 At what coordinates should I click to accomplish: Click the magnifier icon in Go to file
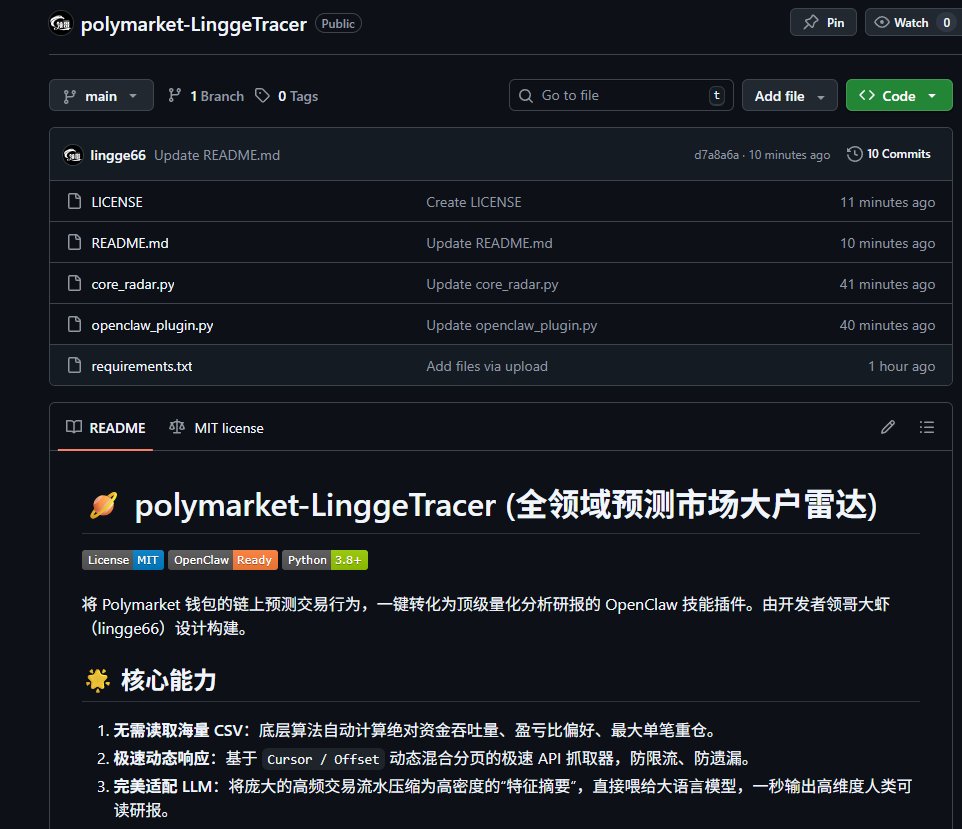[526, 96]
